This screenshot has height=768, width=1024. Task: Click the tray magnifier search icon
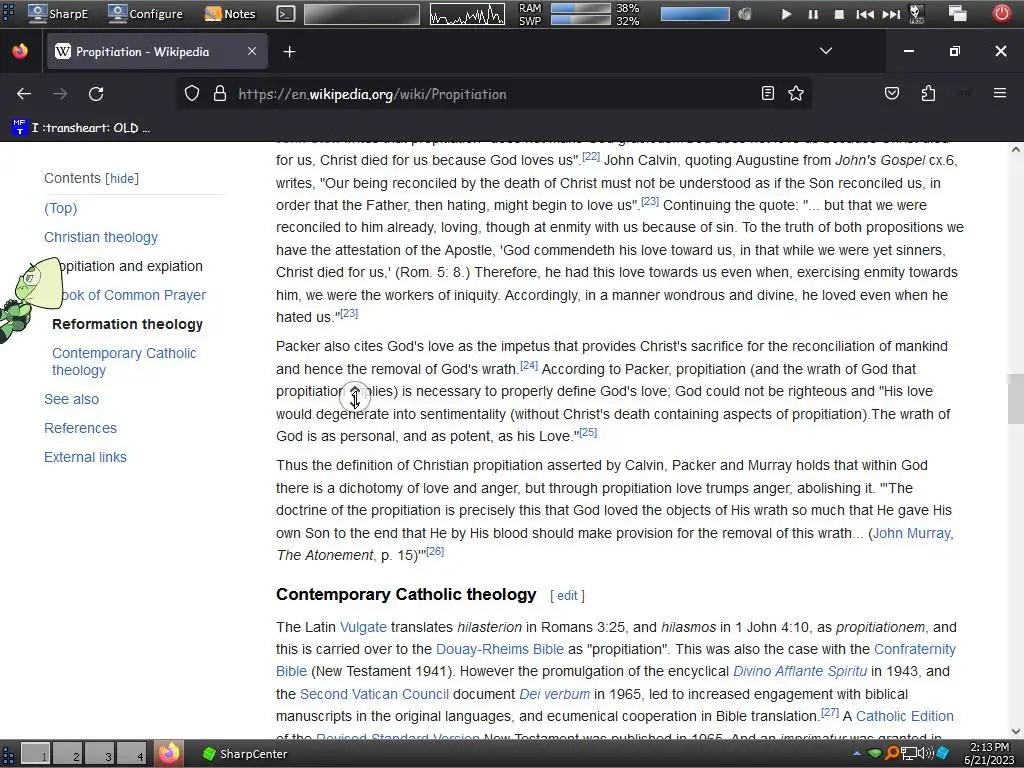[x=892, y=753]
